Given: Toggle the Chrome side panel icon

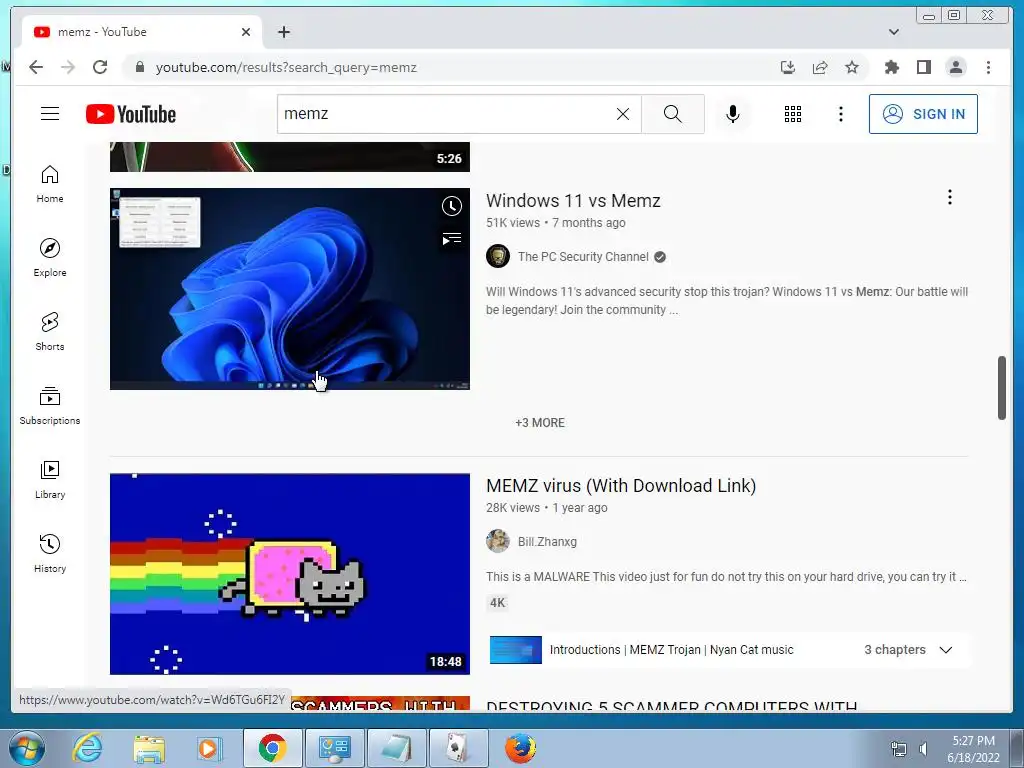Looking at the screenshot, I should [x=923, y=67].
